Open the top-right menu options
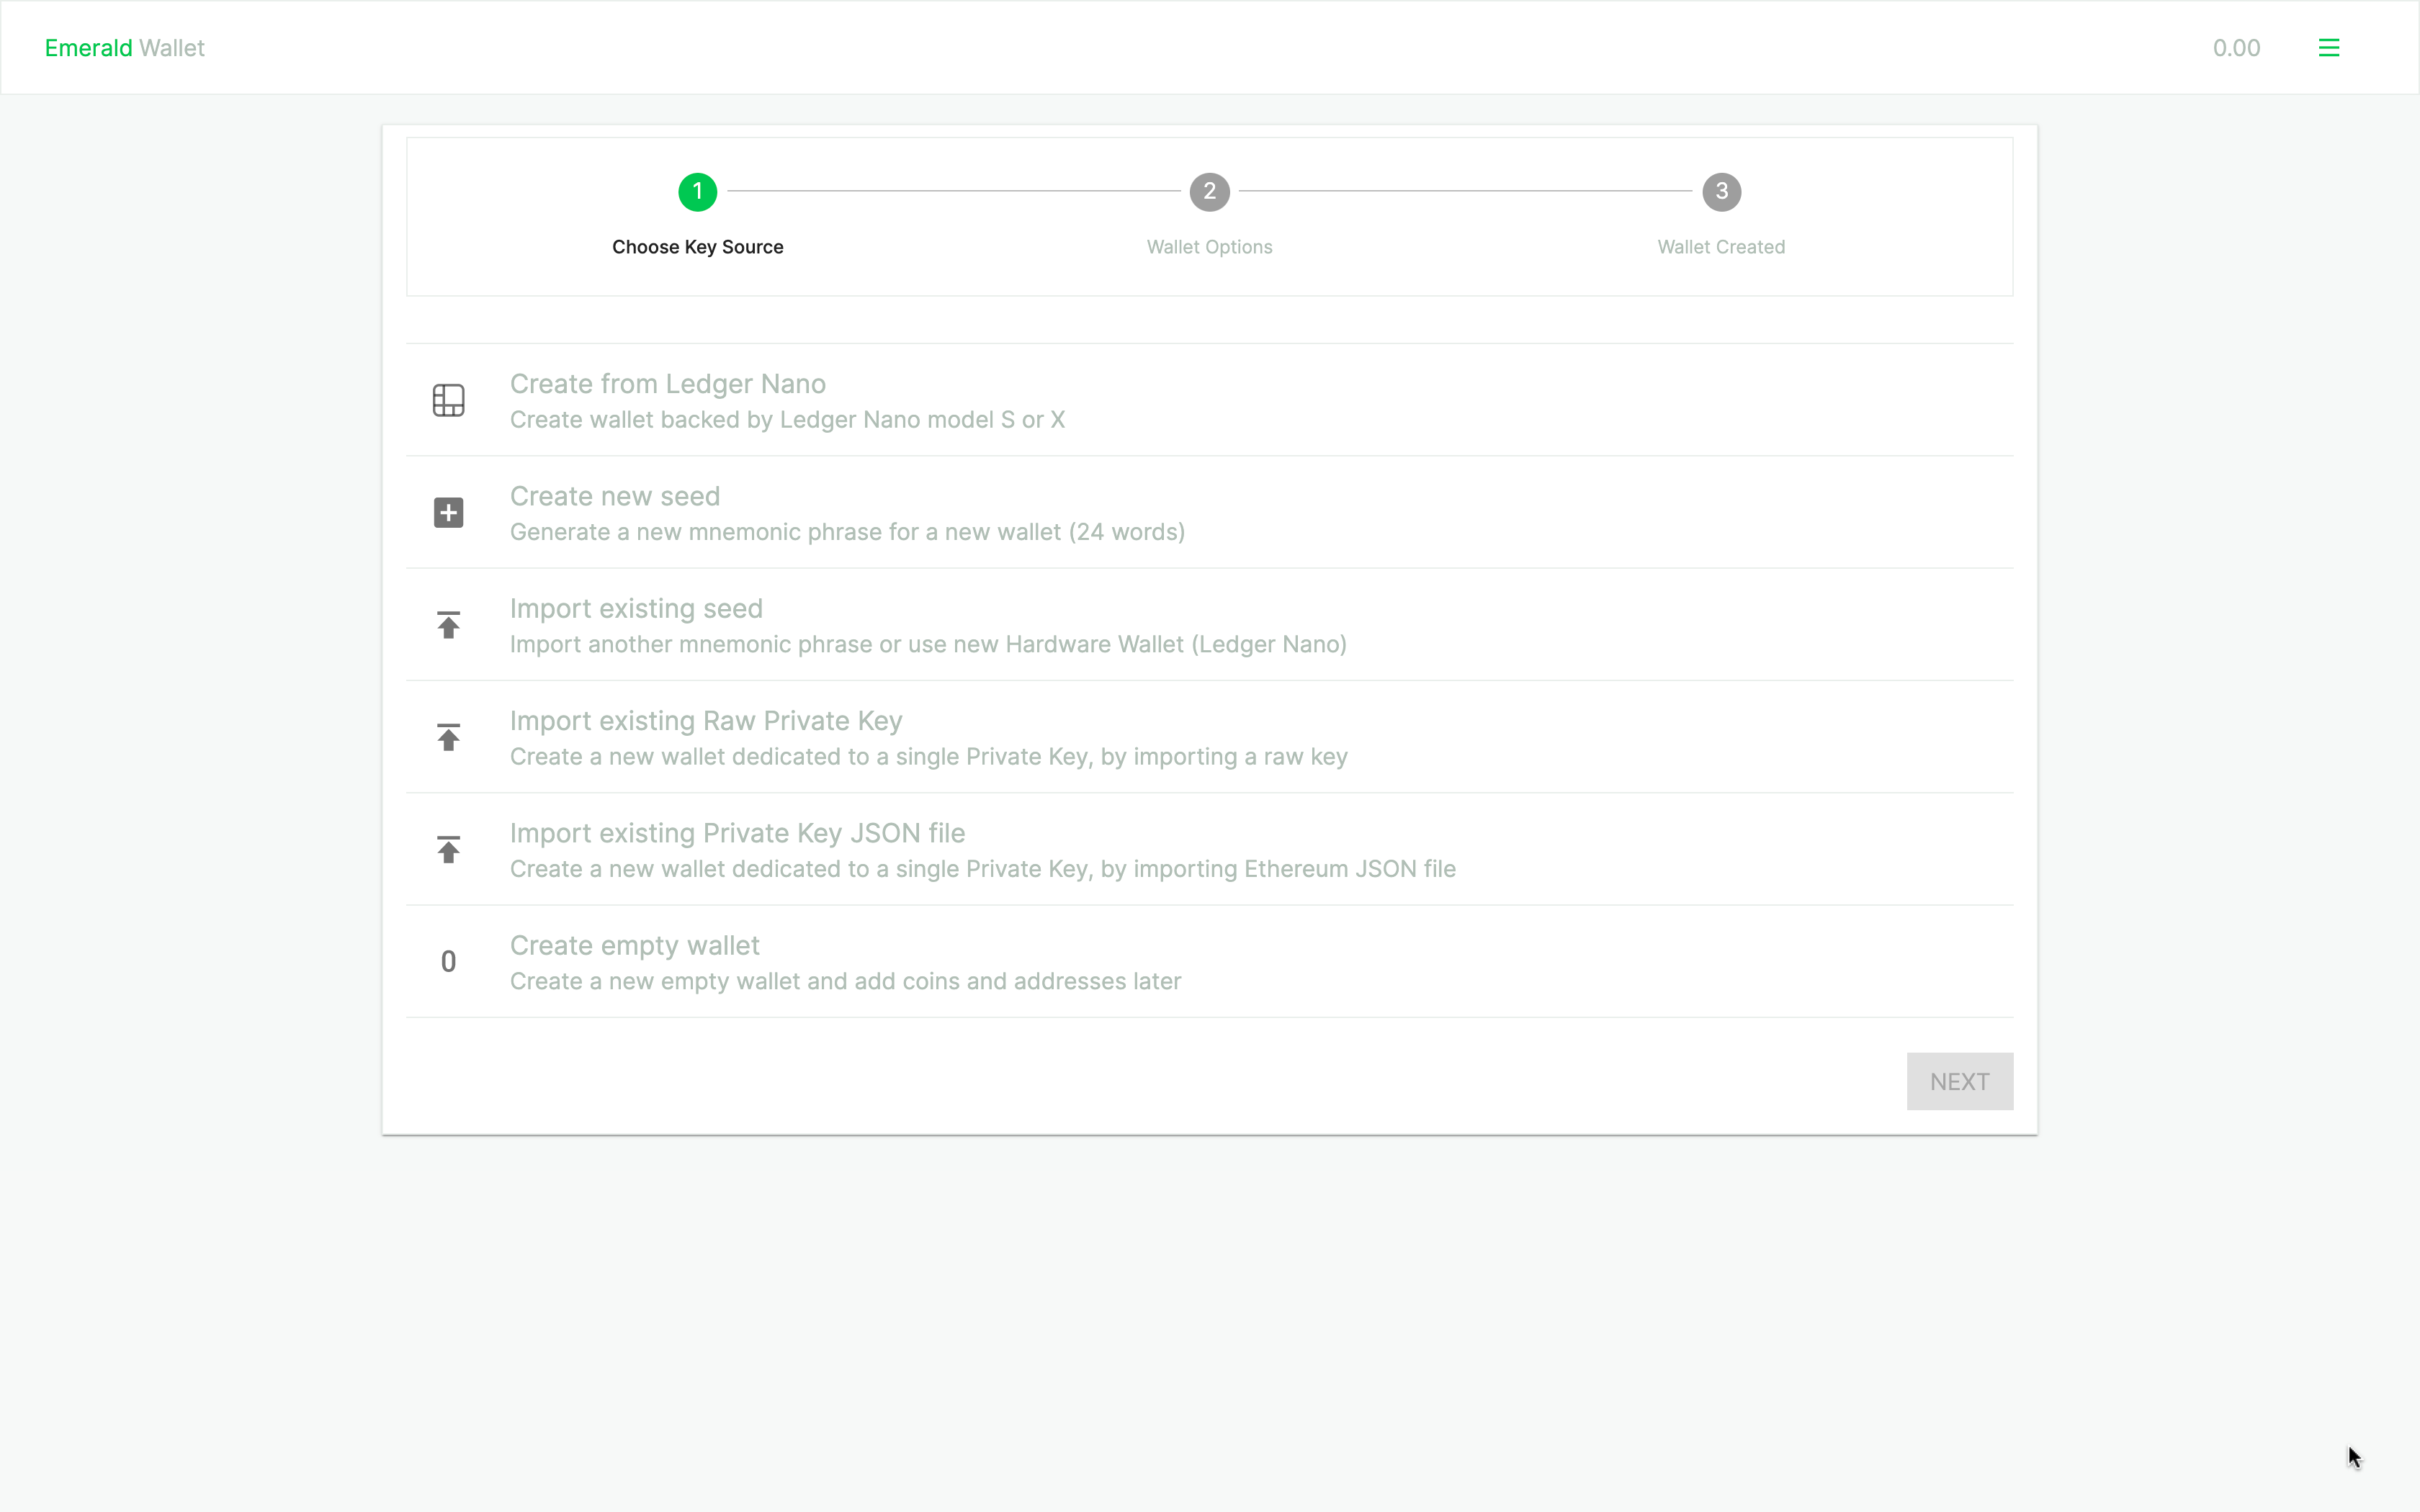 coord(2329,47)
